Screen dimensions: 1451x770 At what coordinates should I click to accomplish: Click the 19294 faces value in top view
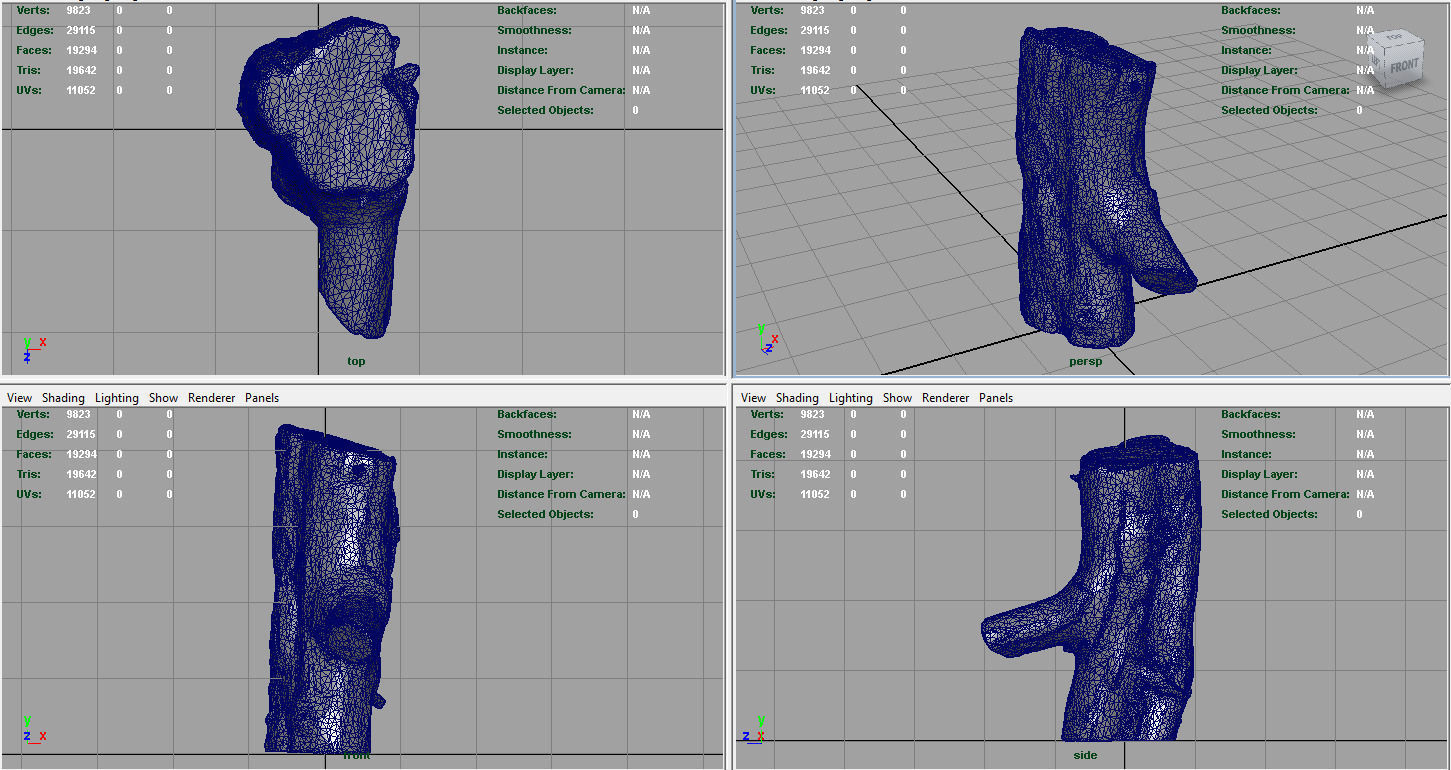click(81, 50)
